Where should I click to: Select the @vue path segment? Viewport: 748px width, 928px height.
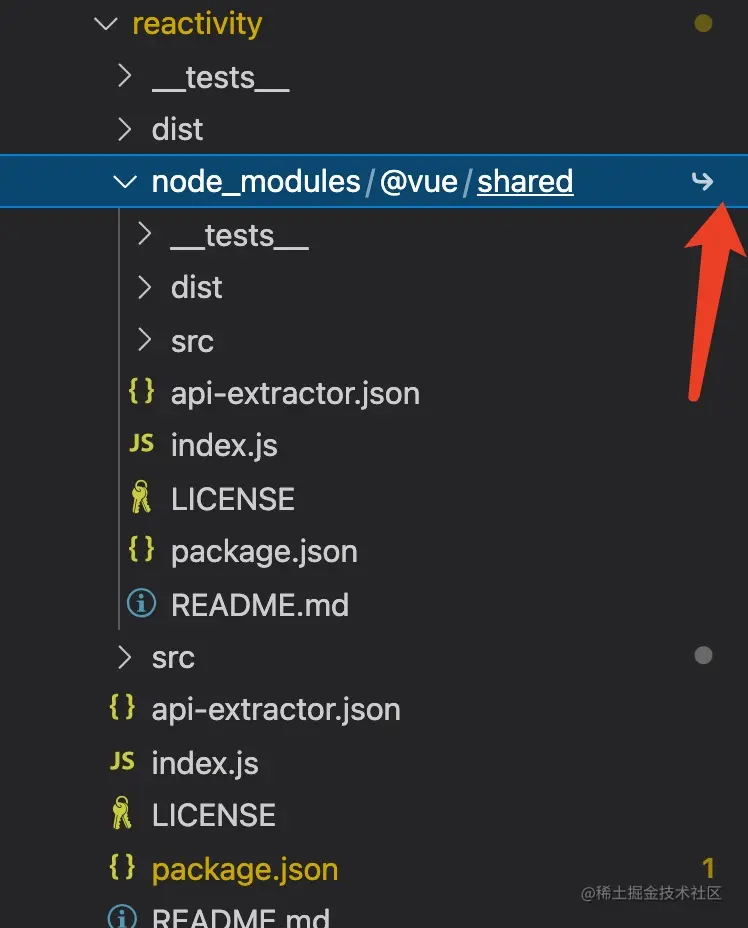pos(418,182)
